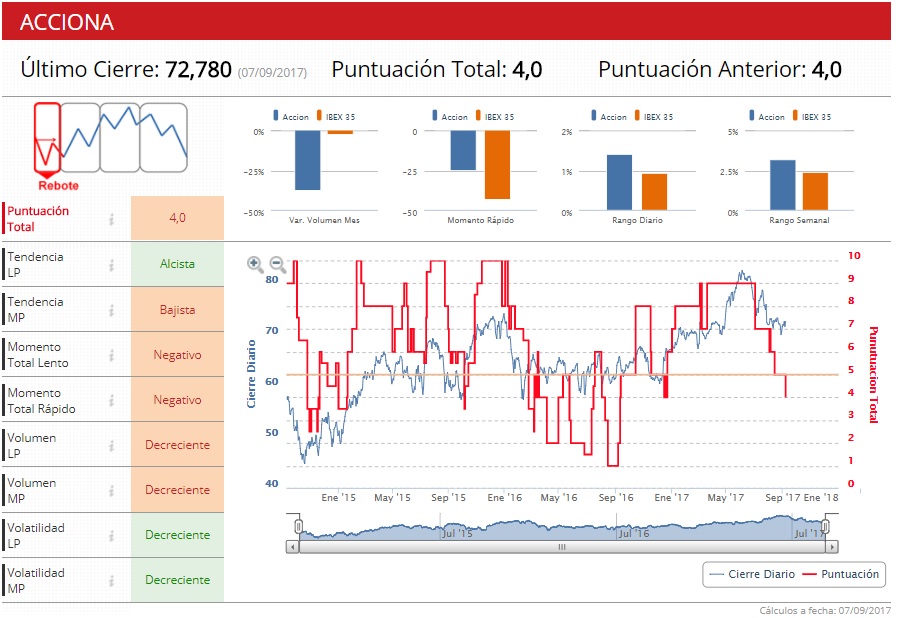Toggle Accion series in Rango Semanal legend
Viewport: 898px width, 618px height.
767,116
